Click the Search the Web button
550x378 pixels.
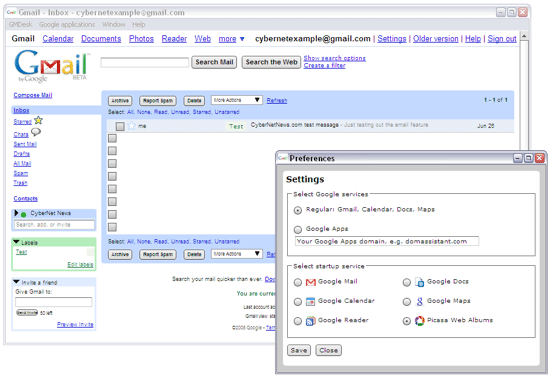click(271, 62)
